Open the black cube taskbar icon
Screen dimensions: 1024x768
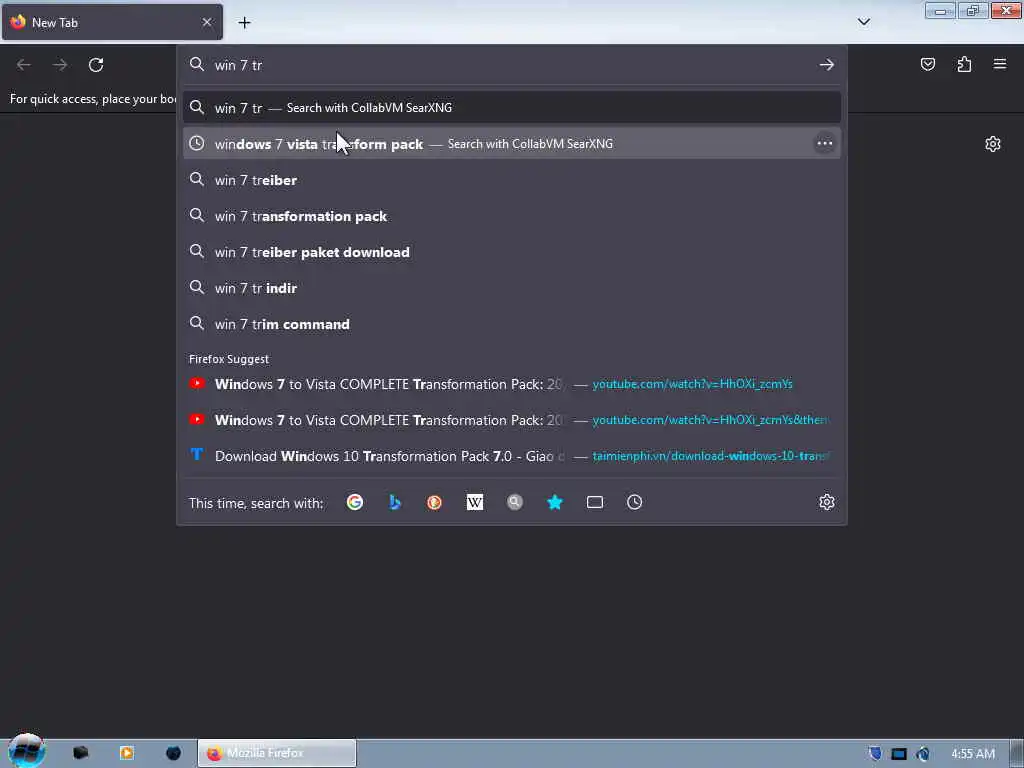click(x=81, y=753)
